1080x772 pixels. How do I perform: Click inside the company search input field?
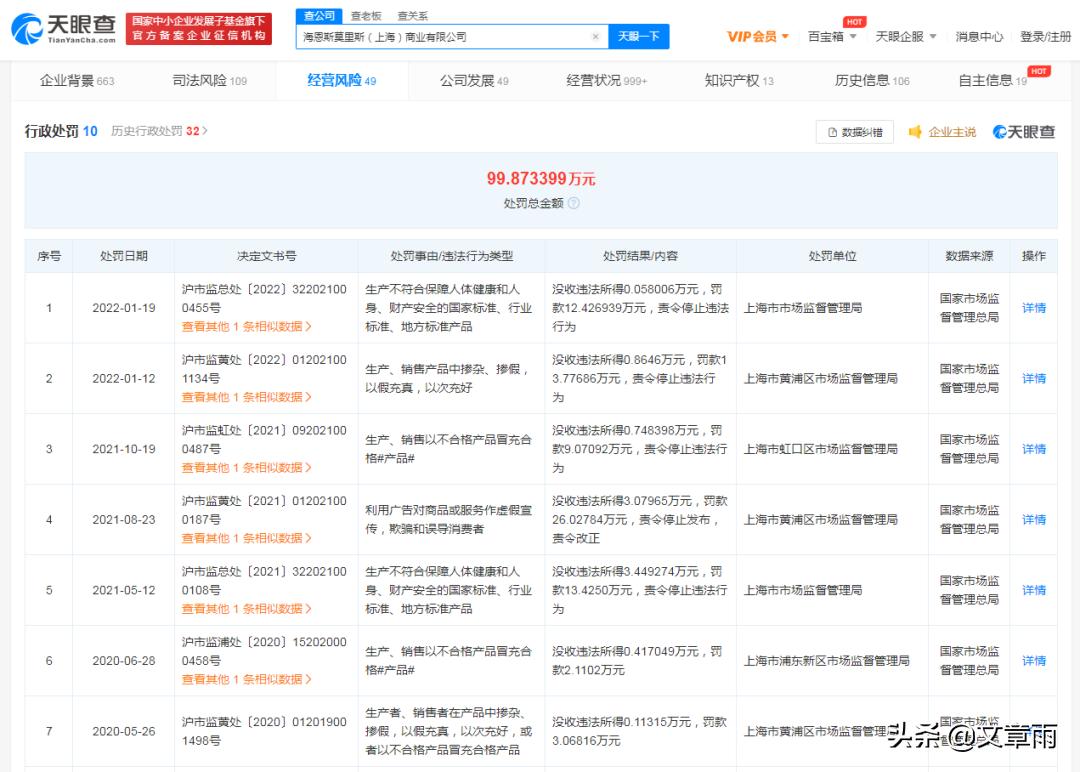440,35
